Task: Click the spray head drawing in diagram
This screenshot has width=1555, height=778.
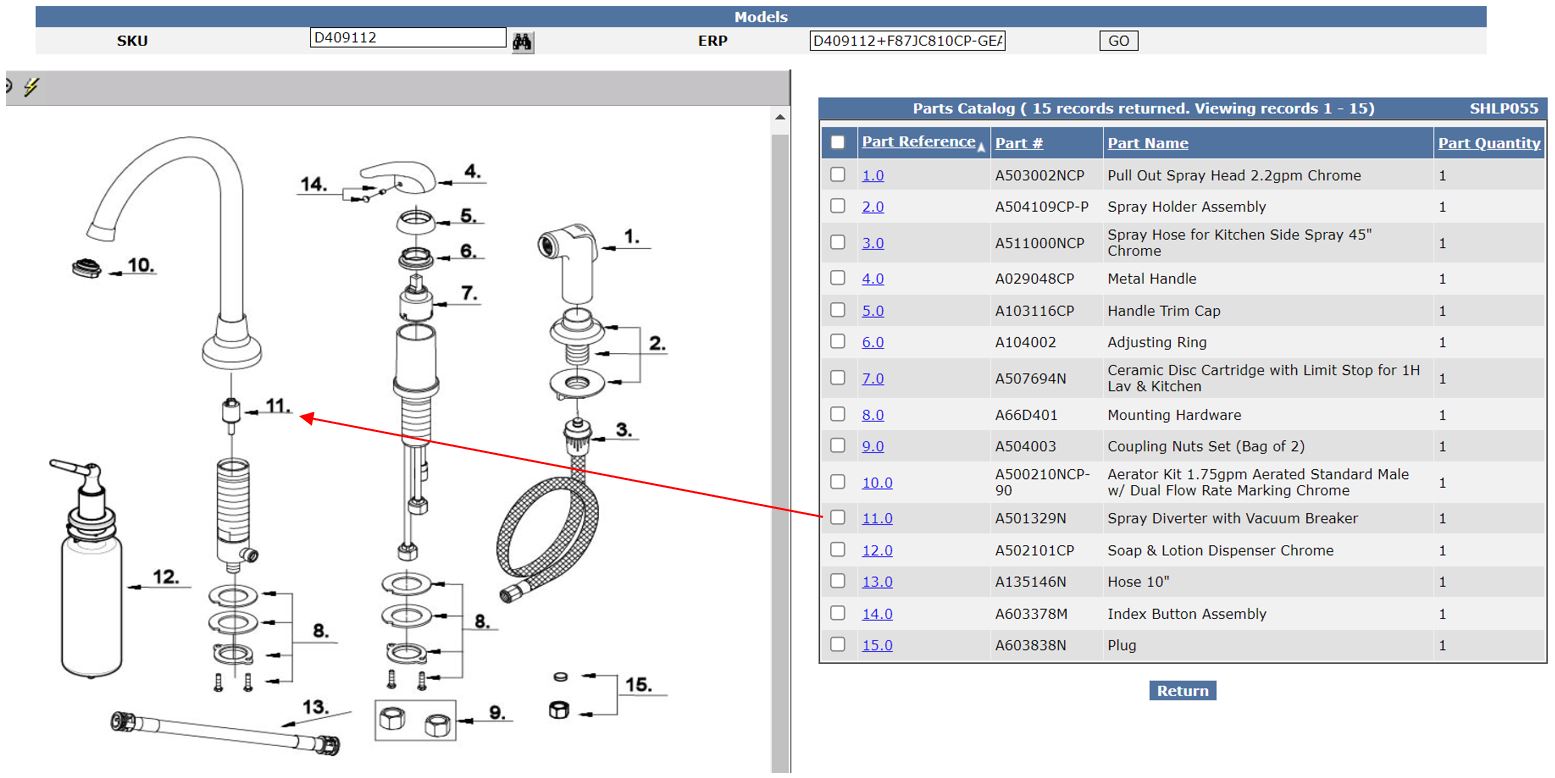Action: point(569,260)
